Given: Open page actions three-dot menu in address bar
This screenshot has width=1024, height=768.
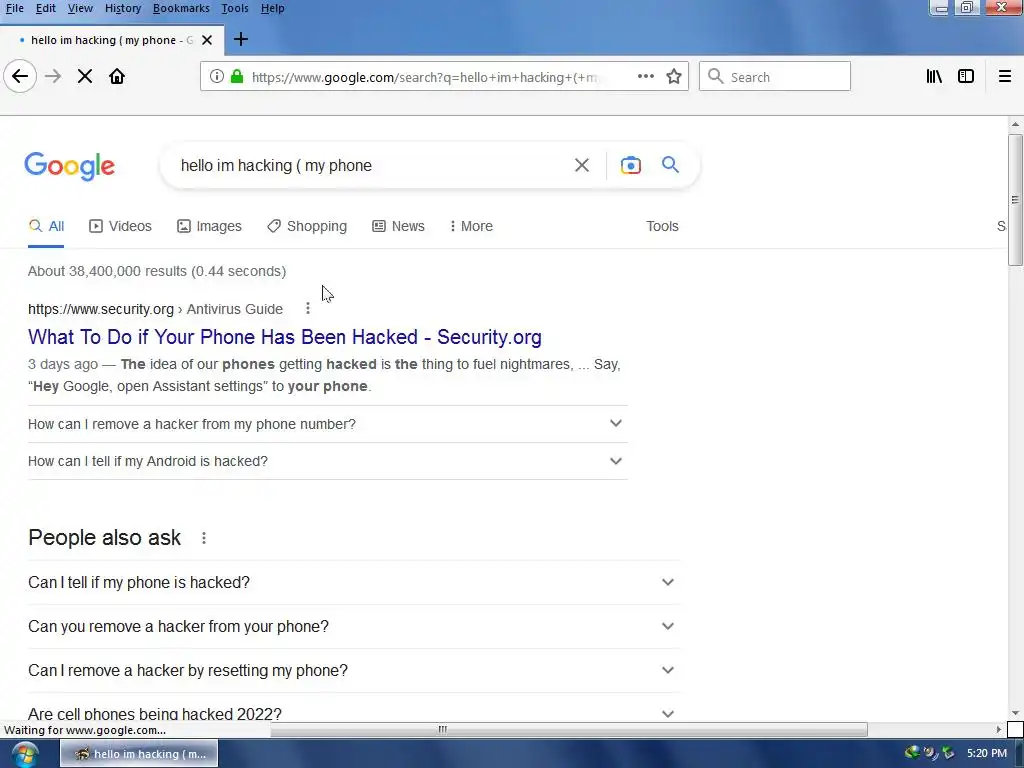Looking at the screenshot, I should 646,76.
